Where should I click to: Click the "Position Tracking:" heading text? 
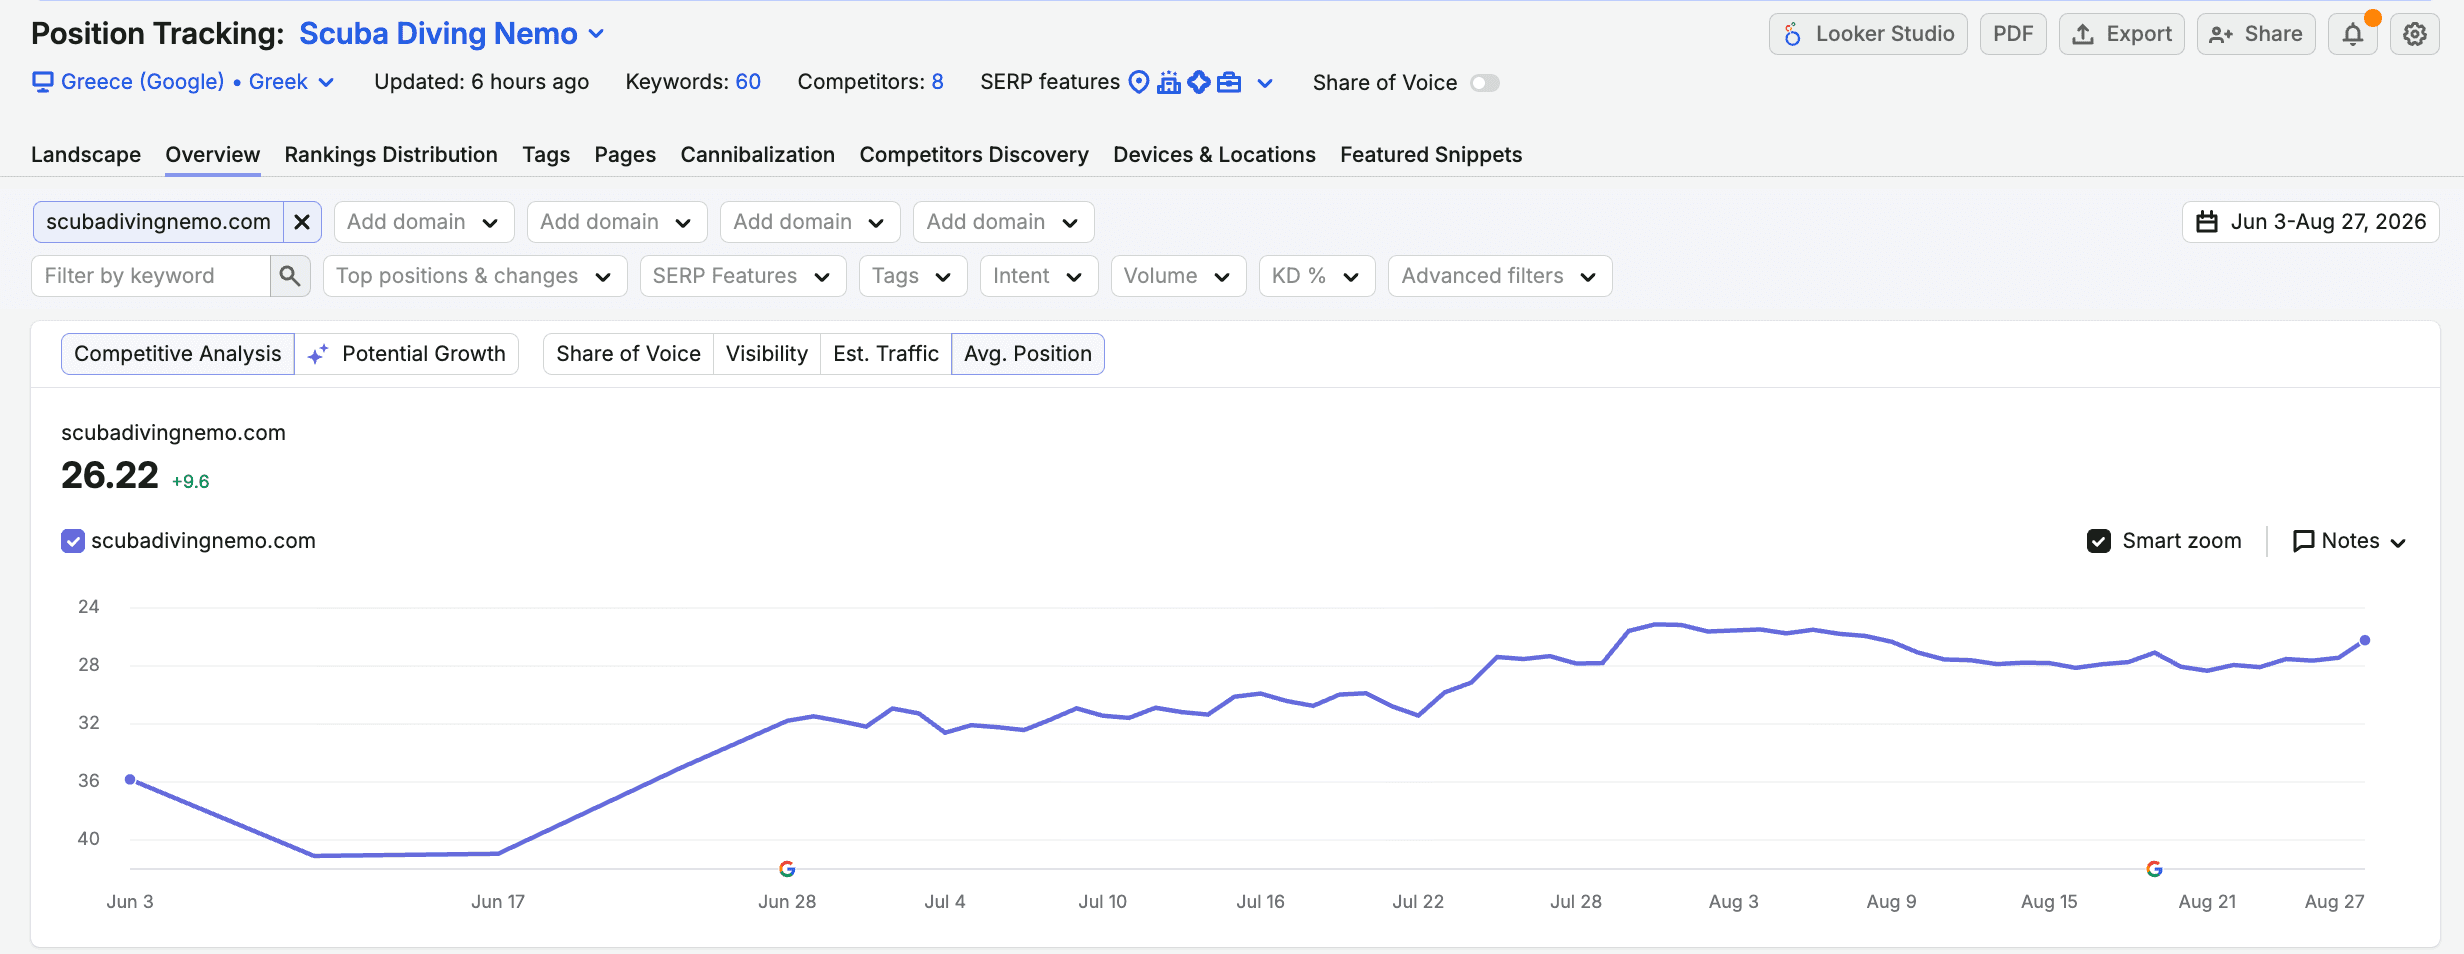click(158, 34)
